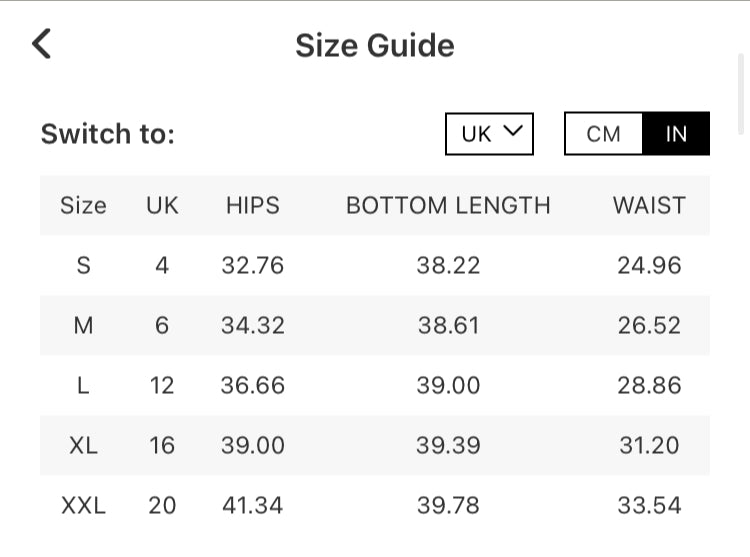This screenshot has width=750, height=557.
Task: Click the 39.00 bottom length for L
Action: pos(448,386)
